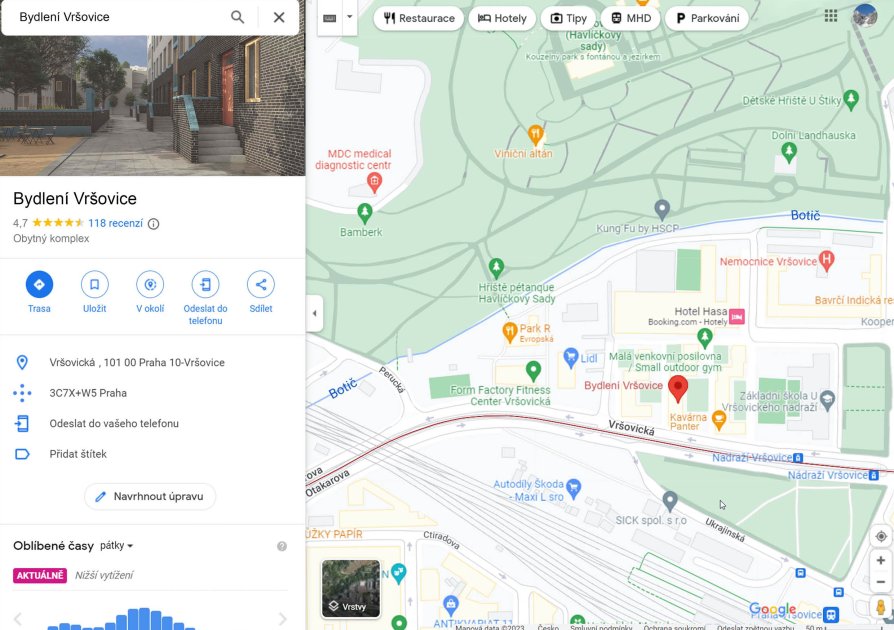Click the V okolí nearby icon
This screenshot has height=630, width=894.
pos(150,284)
